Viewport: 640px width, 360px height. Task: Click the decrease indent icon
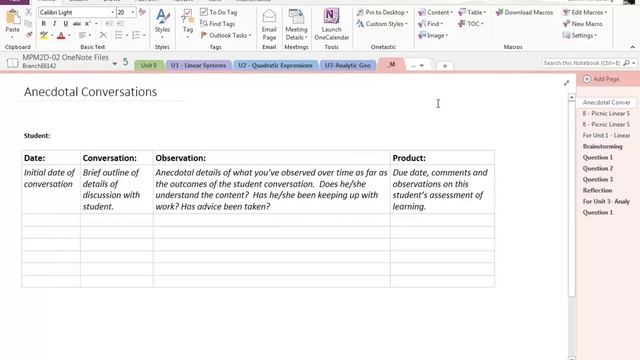click(x=109, y=24)
